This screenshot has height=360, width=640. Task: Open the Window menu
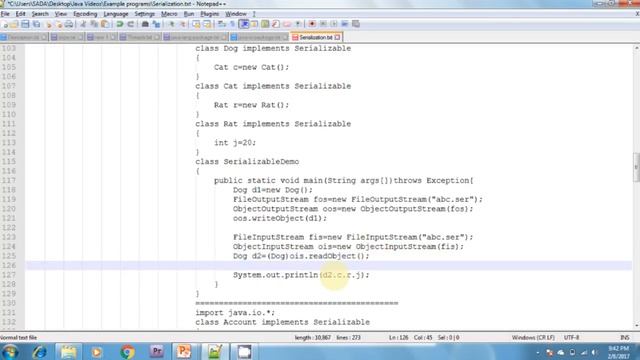[x=236, y=14]
